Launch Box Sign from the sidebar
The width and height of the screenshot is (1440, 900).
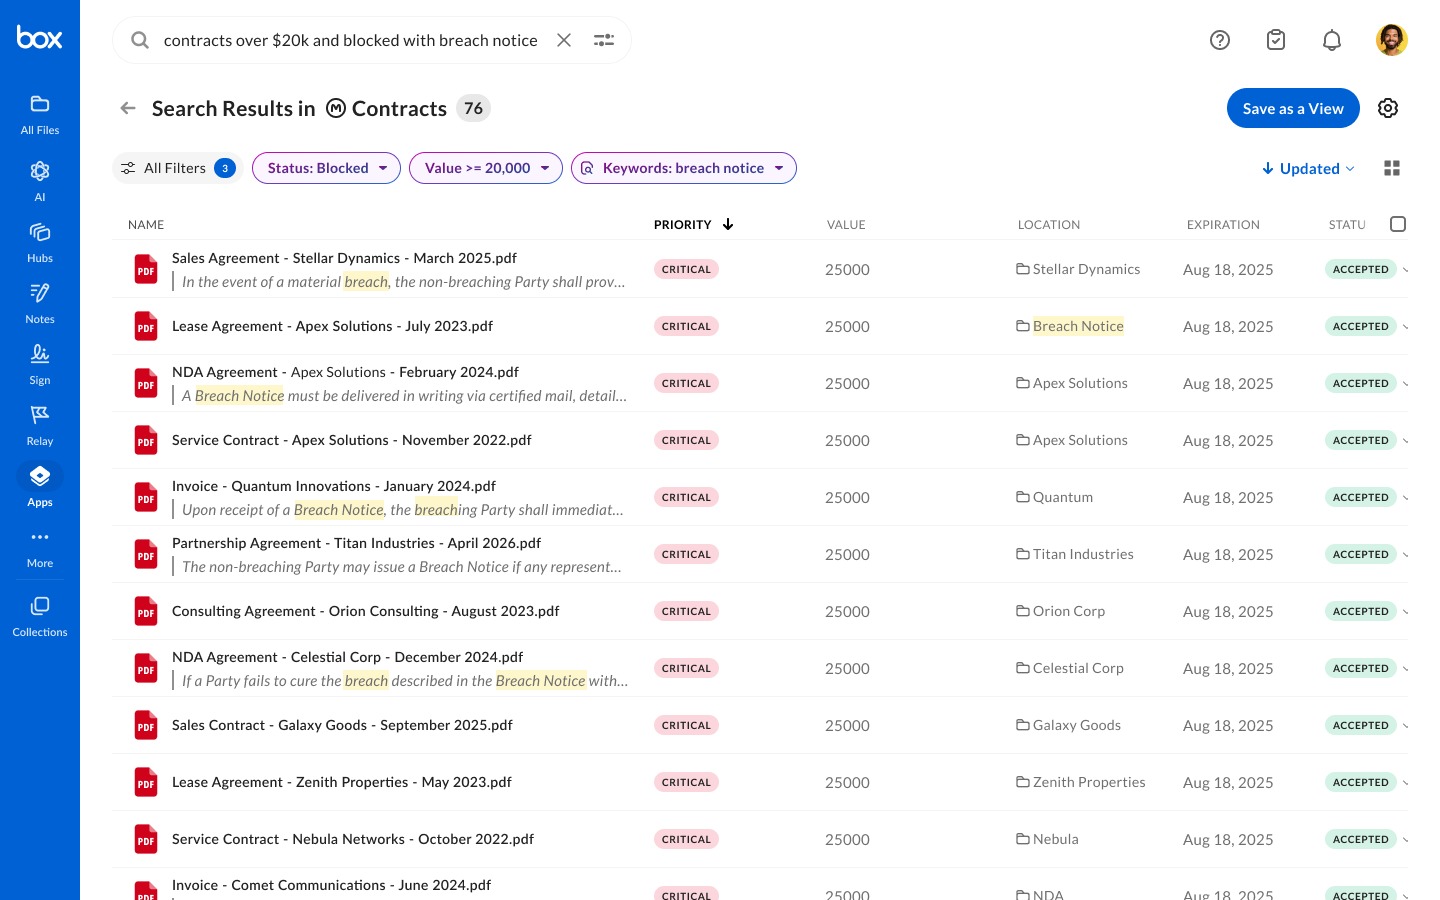point(40,364)
